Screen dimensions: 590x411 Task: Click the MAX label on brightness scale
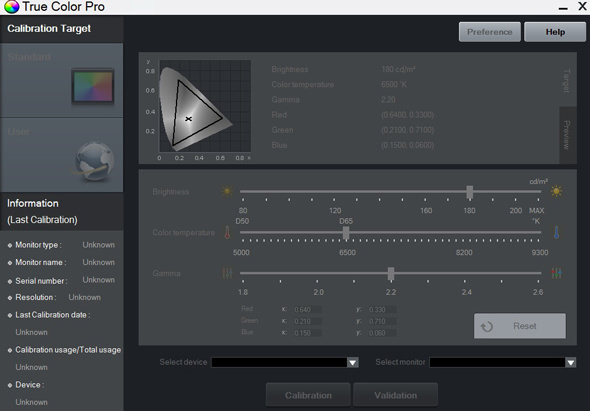[537, 210]
